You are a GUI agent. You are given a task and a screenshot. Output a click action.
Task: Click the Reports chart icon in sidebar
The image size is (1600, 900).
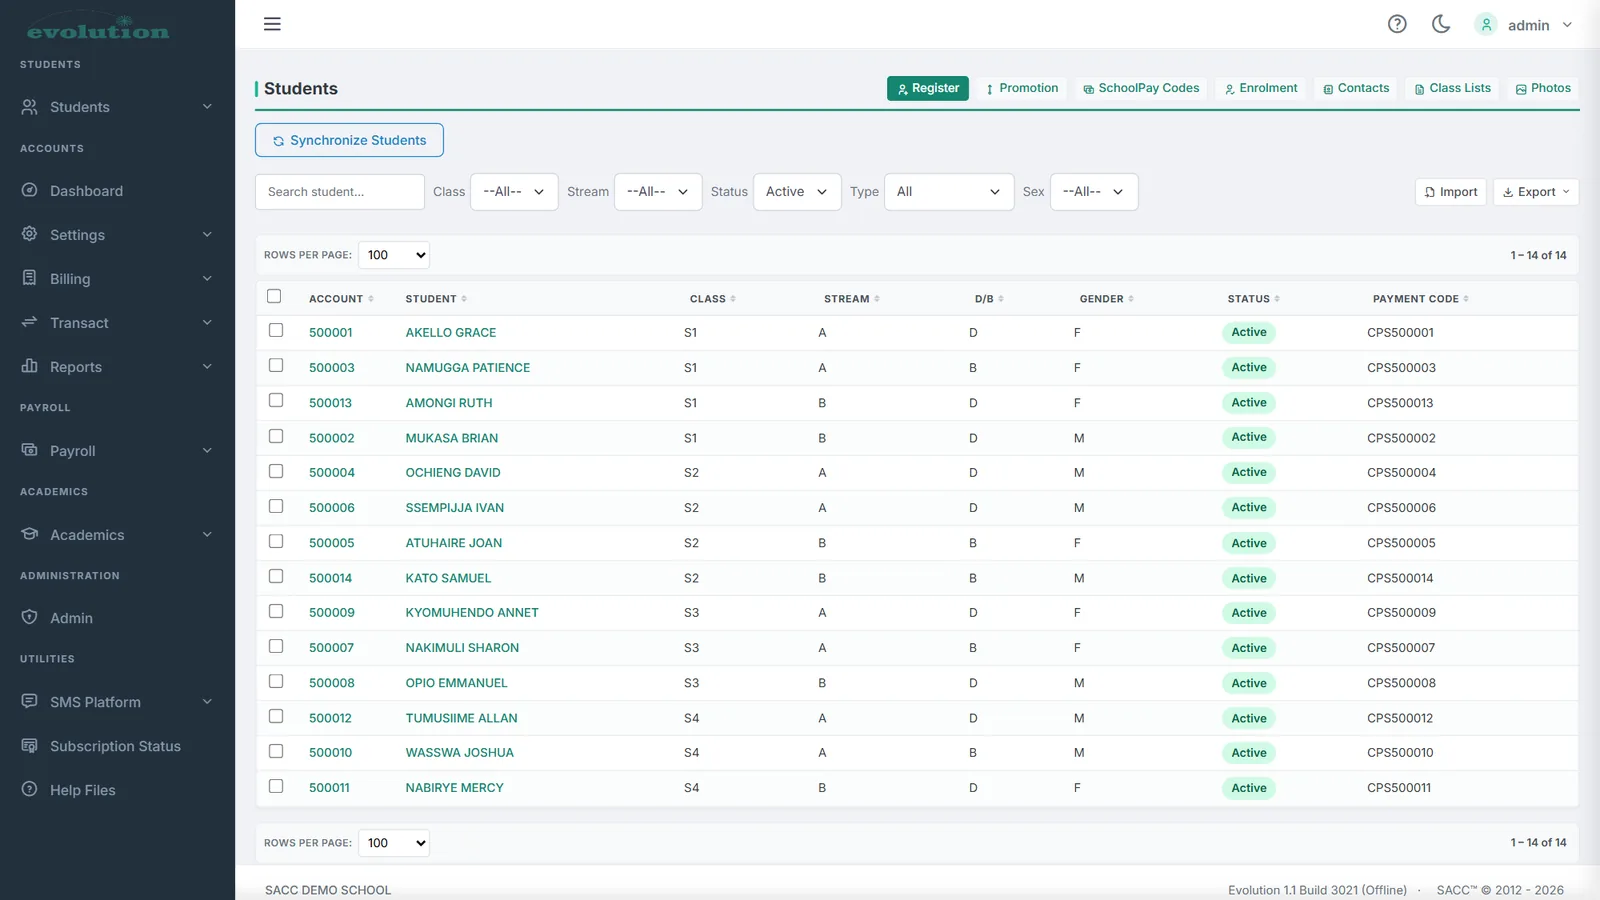30,366
